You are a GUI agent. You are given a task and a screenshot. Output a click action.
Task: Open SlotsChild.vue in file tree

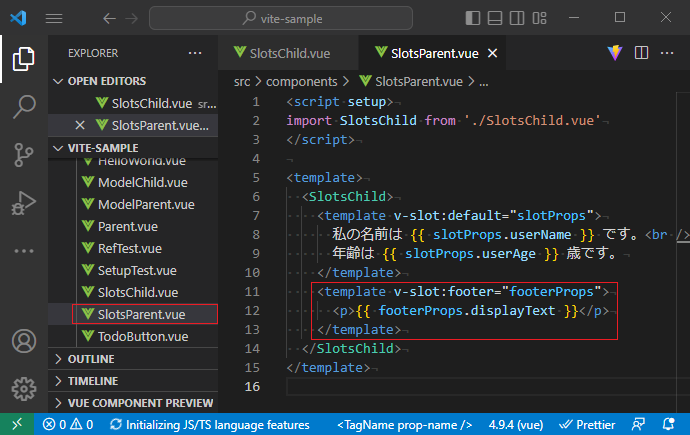[133, 292]
